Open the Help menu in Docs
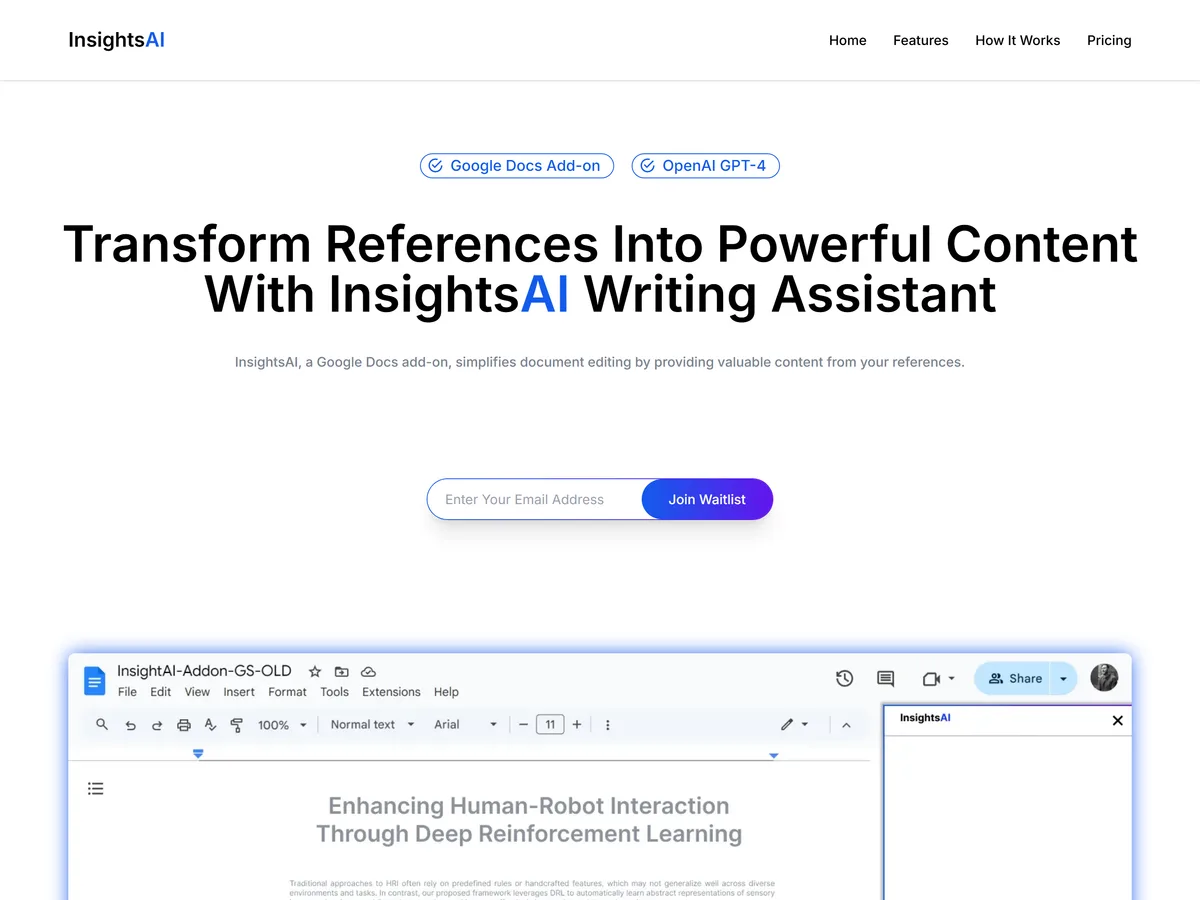 click(446, 692)
